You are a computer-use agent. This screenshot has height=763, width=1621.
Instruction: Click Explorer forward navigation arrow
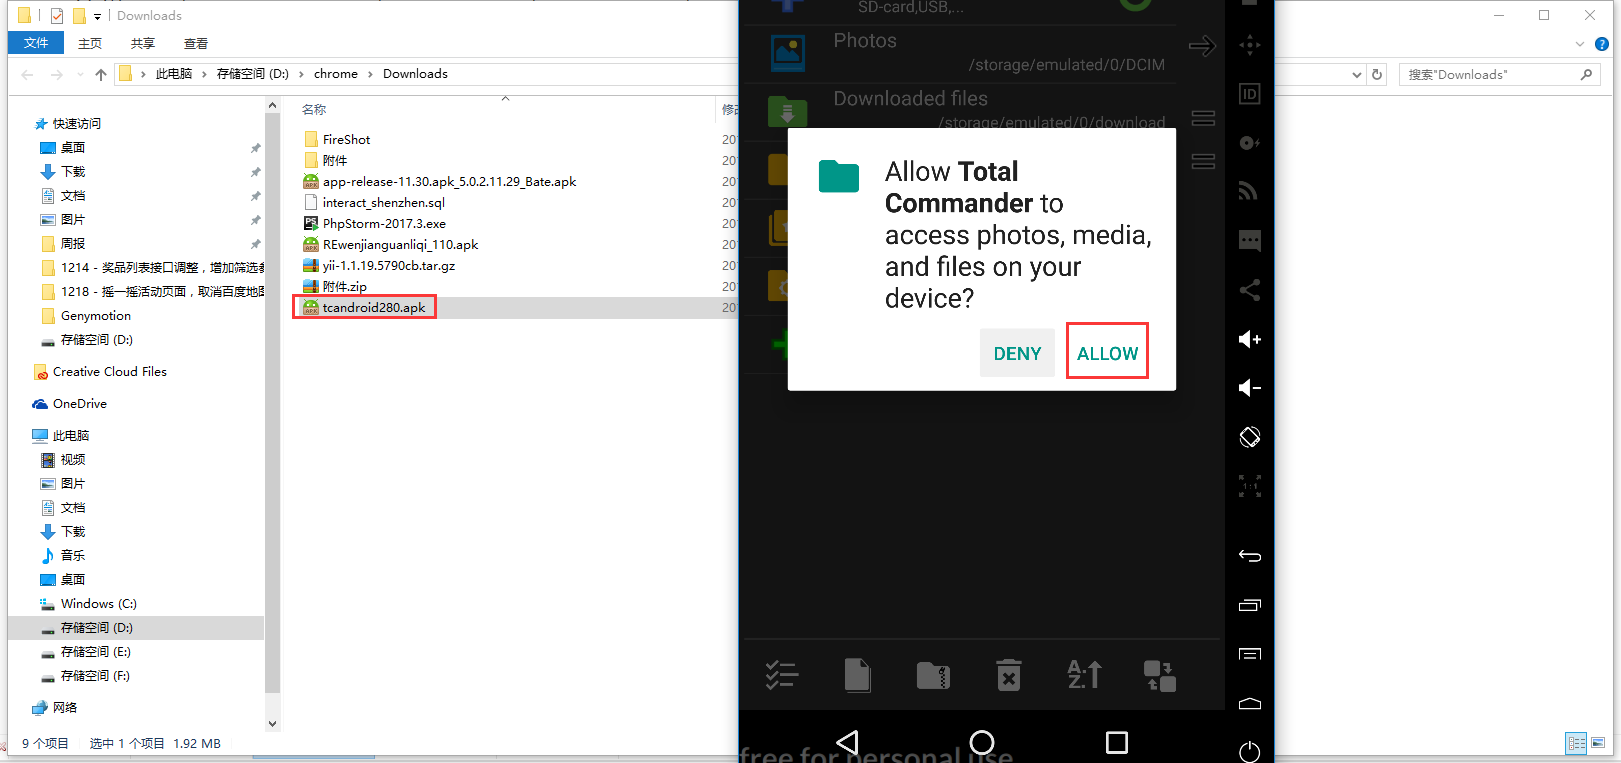(x=57, y=74)
